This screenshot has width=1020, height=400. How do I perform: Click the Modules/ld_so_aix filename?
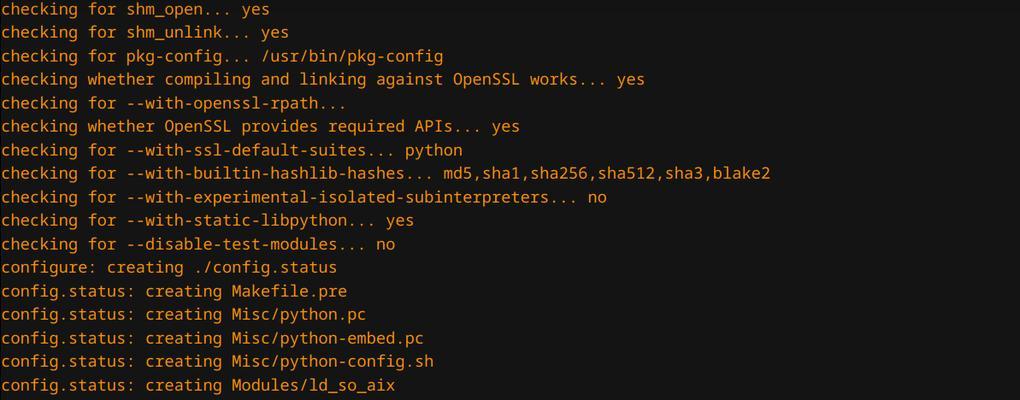point(314,385)
